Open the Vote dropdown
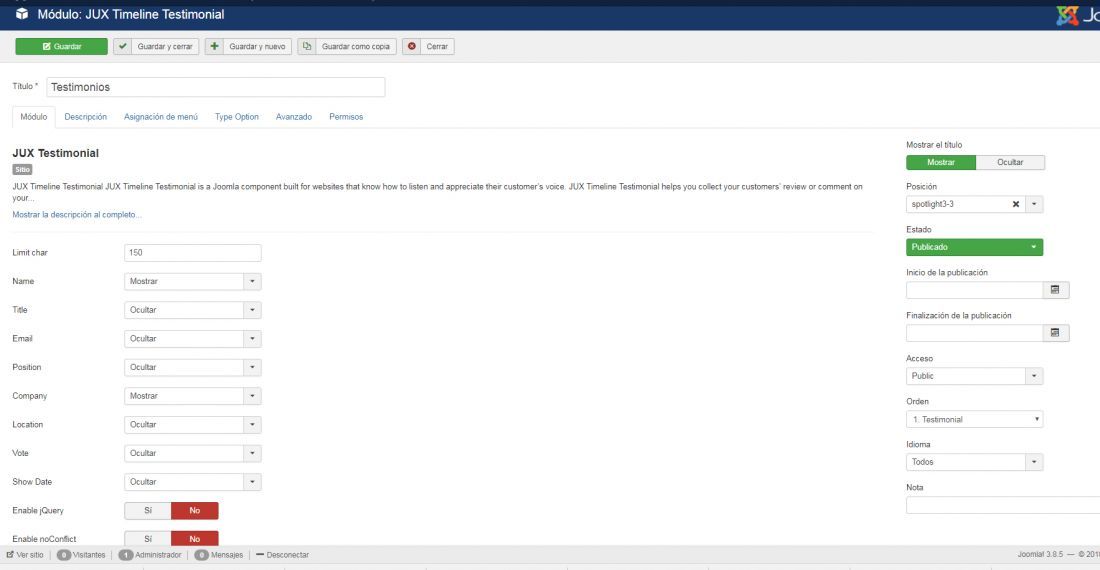 pyautogui.click(x=193, y=454)
